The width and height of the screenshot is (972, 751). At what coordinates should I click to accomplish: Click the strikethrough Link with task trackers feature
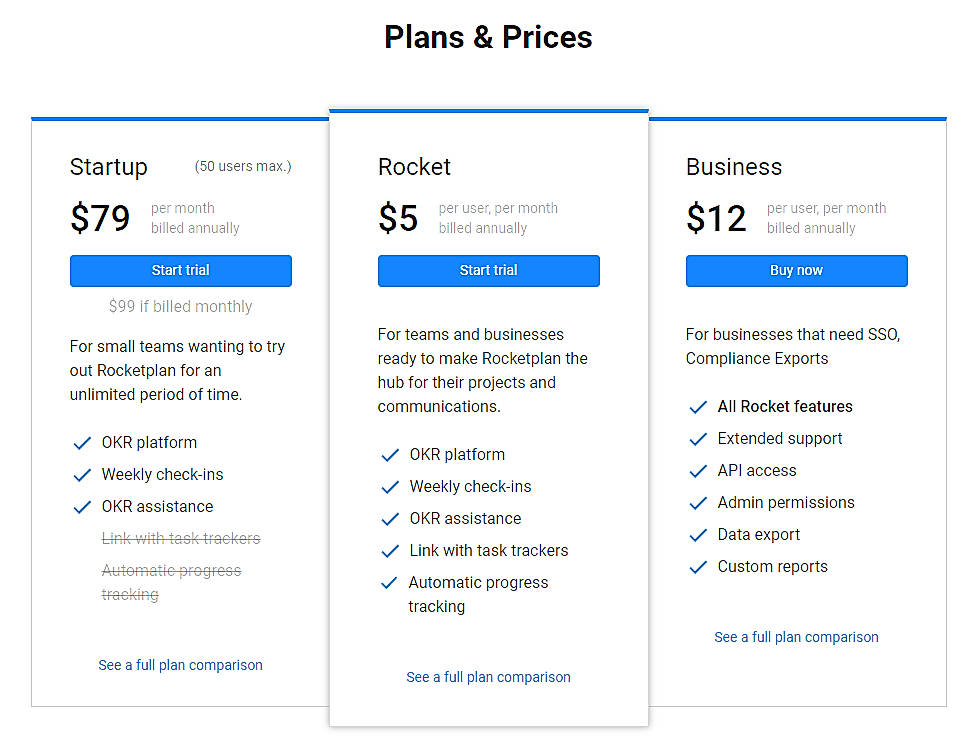click(x=181, y=538)
